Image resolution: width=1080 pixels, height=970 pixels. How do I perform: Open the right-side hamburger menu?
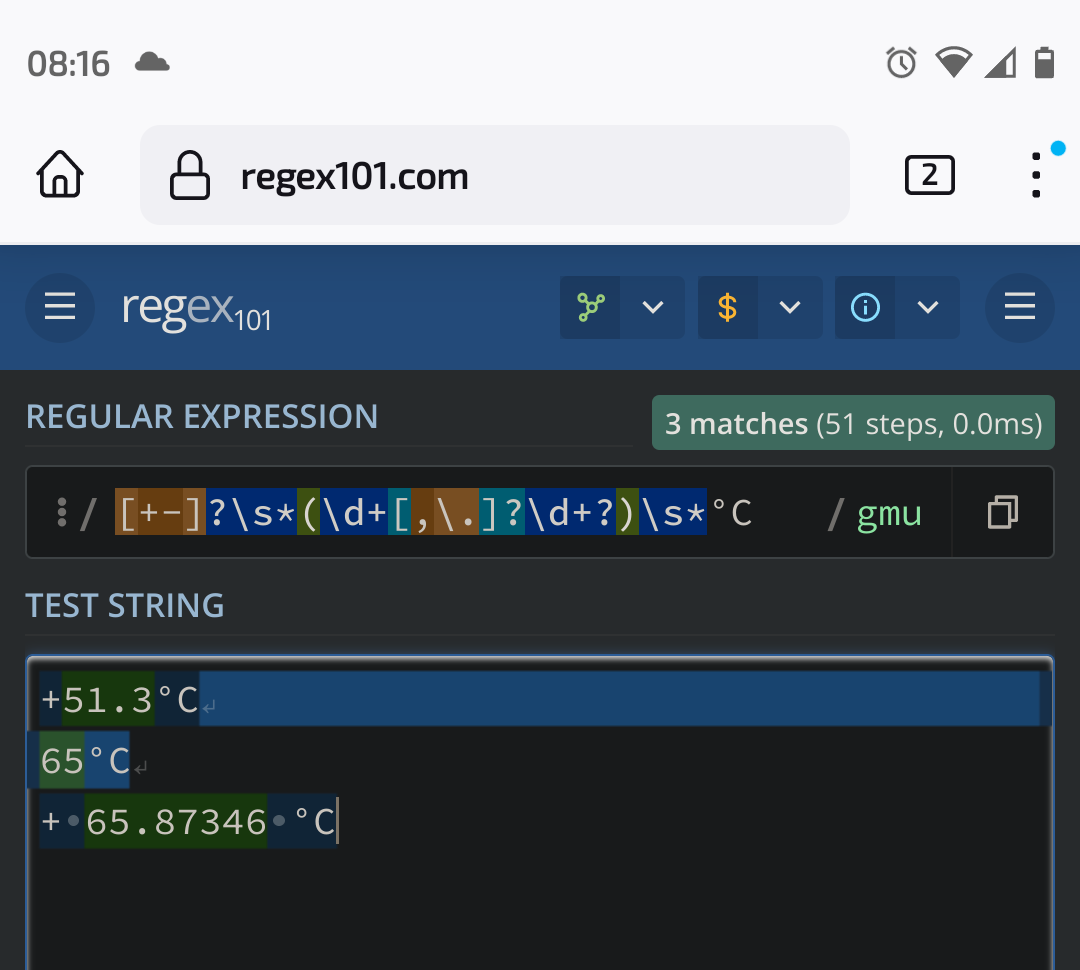[1019, 307]
